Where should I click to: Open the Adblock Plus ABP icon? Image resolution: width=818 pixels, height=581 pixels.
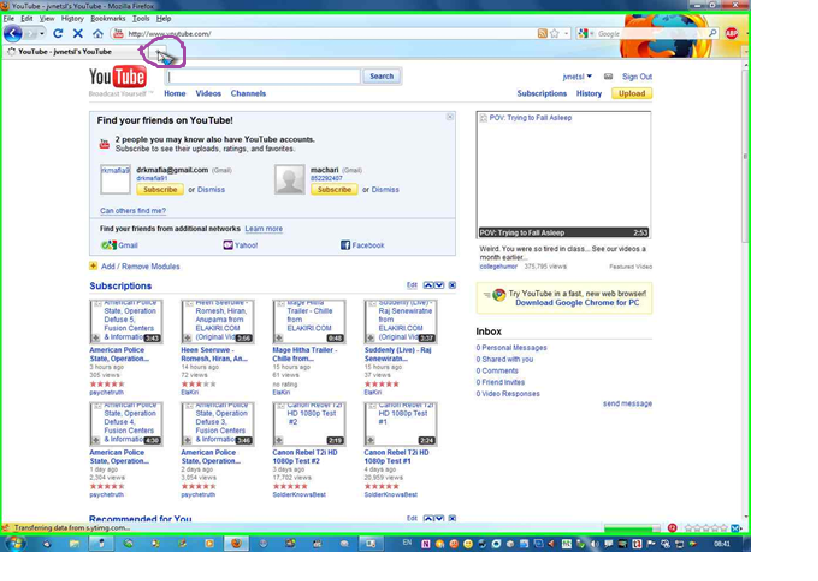click(731, 33)
